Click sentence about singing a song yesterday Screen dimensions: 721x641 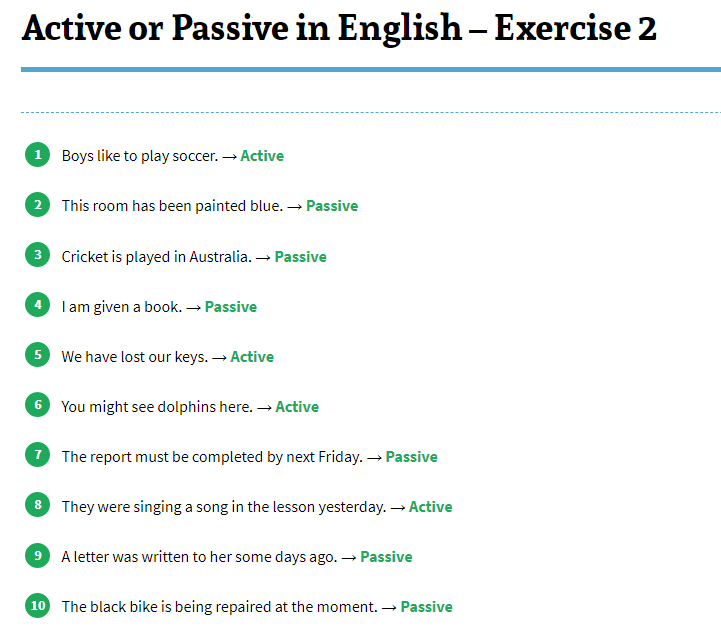tap(223, 507)
